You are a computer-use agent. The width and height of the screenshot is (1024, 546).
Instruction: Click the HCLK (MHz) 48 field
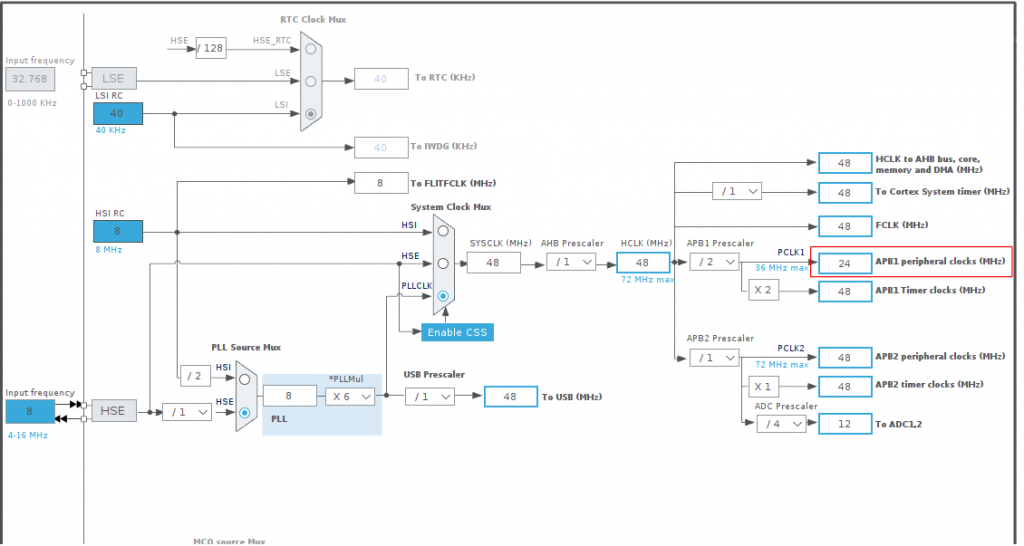tap(643, 263)
